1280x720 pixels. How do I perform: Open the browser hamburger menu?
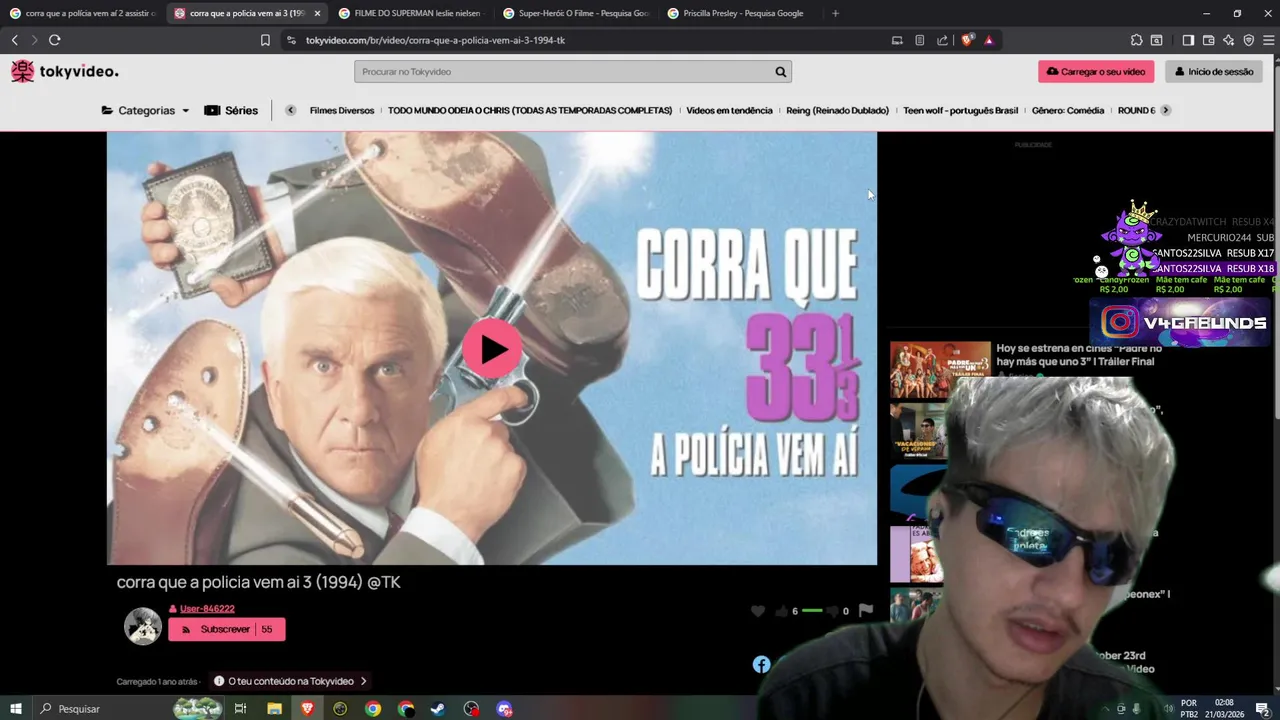pyautogui.click(x=1269, y=40)
